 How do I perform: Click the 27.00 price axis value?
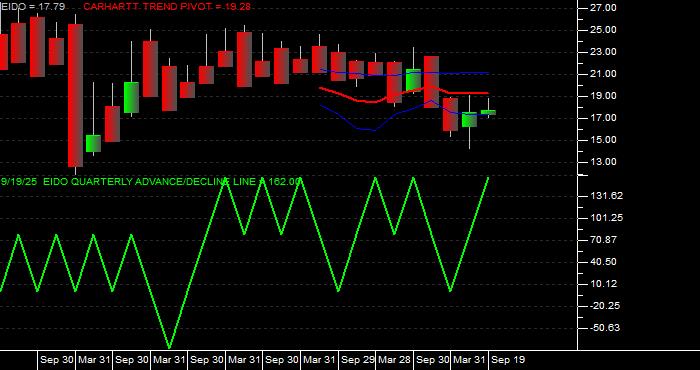[x=604, y=8]
